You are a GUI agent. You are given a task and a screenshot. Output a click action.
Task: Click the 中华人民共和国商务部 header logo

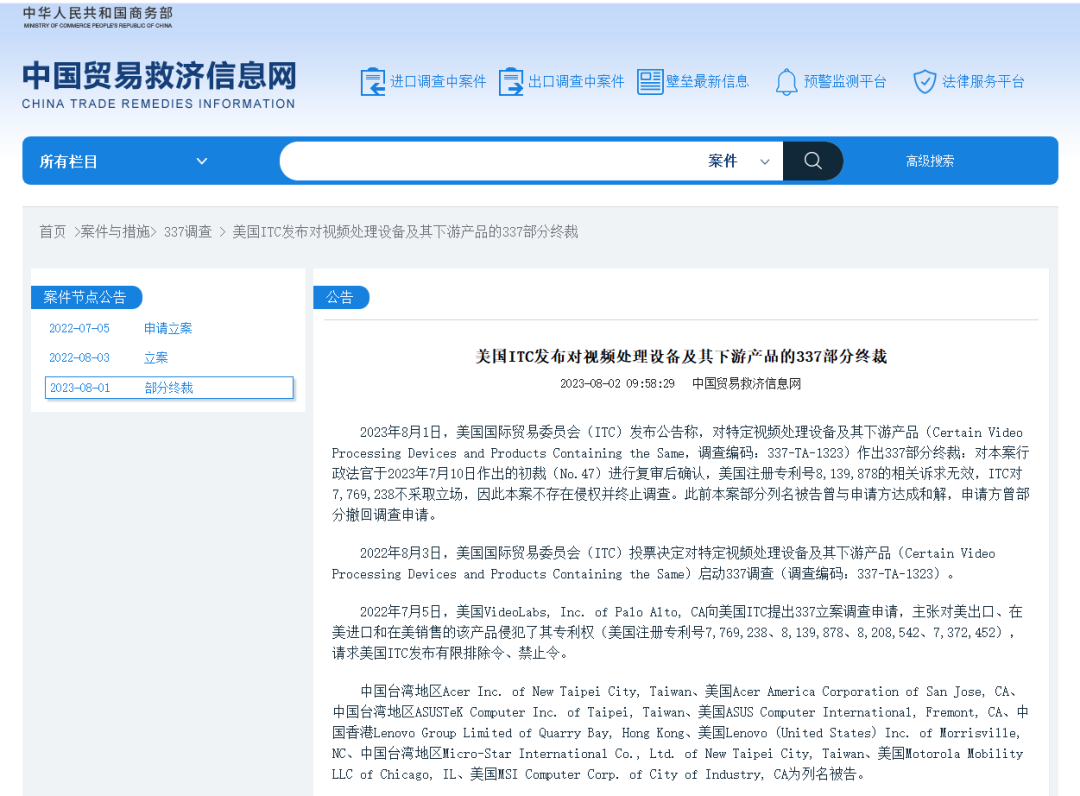(98, 17)
